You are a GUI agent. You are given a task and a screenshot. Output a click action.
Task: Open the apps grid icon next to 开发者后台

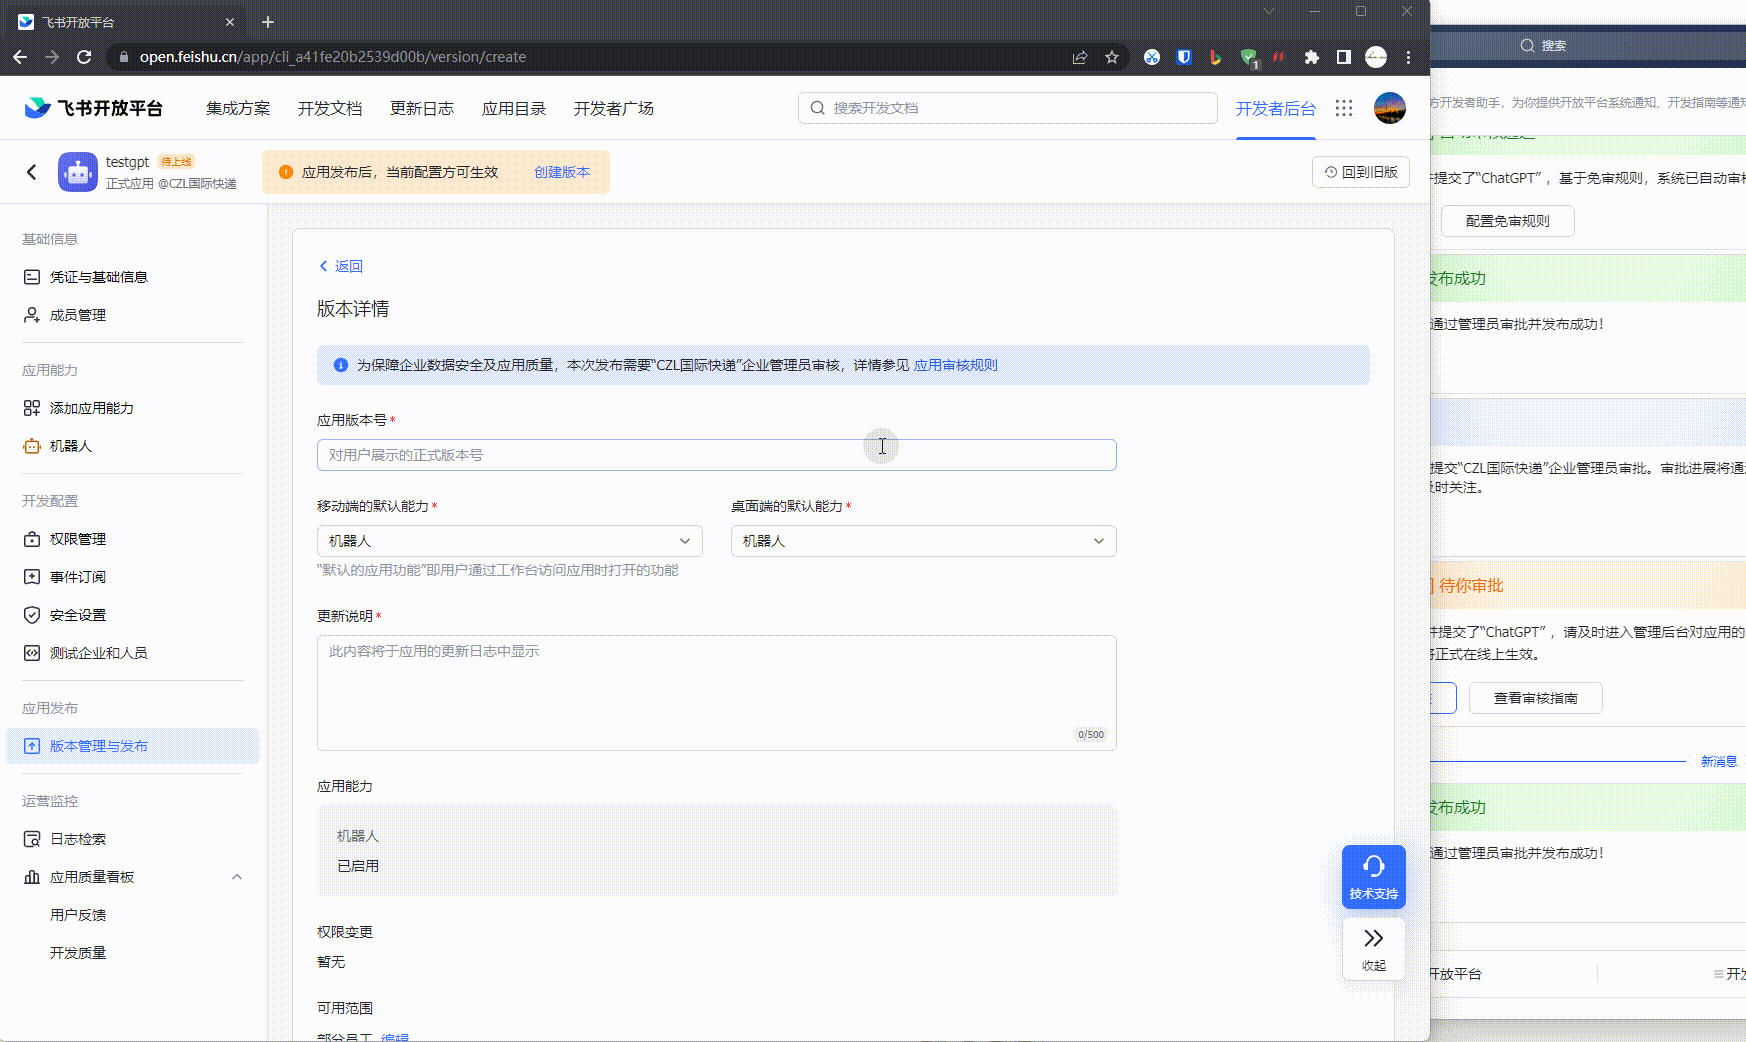click(x=1344, y=108)
